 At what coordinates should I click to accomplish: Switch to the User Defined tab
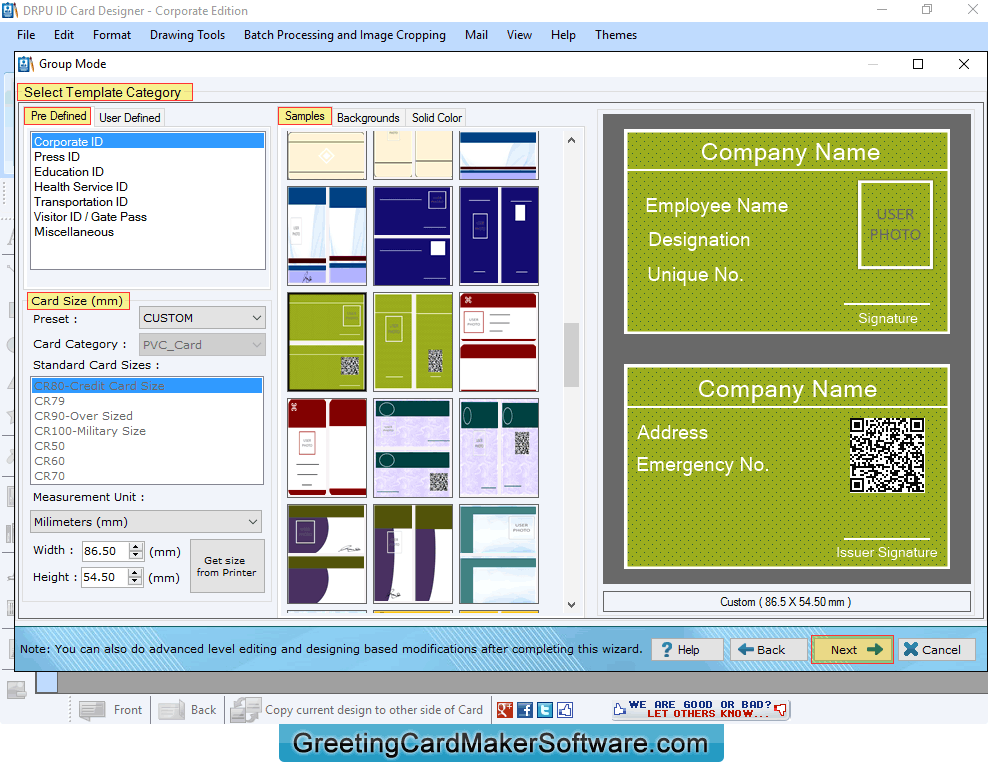(x=130, y=118)
